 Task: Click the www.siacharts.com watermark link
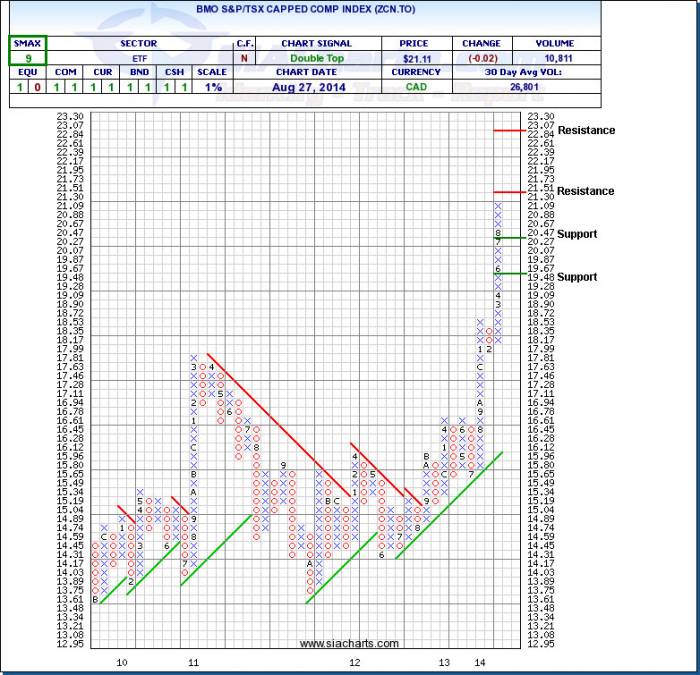[x=349, y=643]
